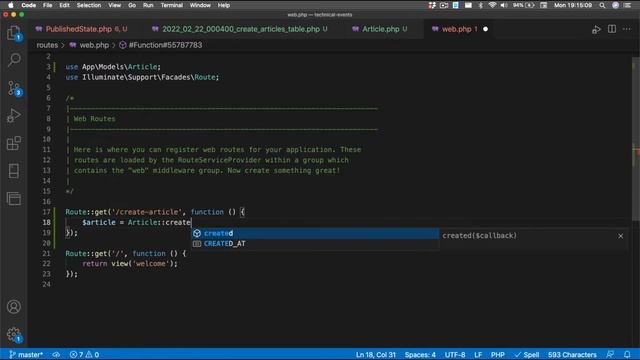This screenshot has width=640, height=360.
Task: Open the Edit menu
Action: [64, 5]
